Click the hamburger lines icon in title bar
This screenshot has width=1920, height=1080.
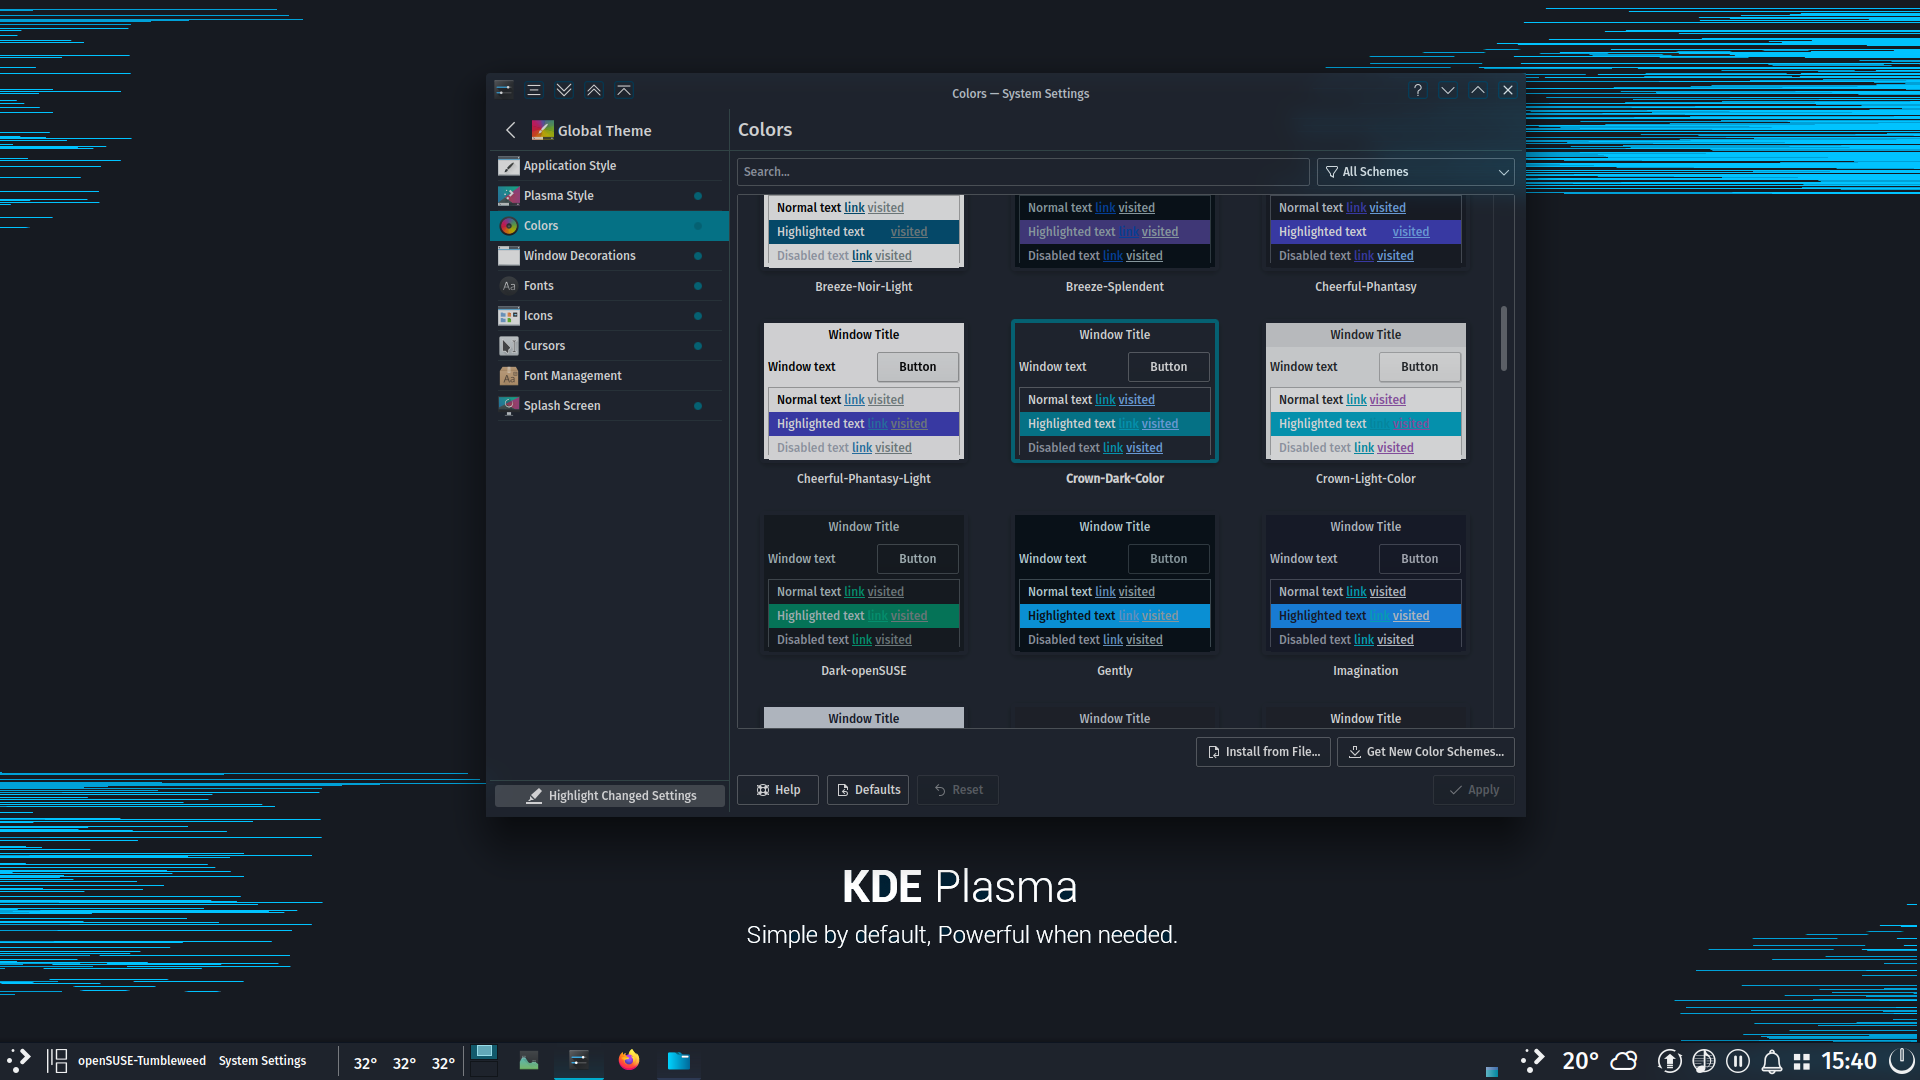coord(534,90)
